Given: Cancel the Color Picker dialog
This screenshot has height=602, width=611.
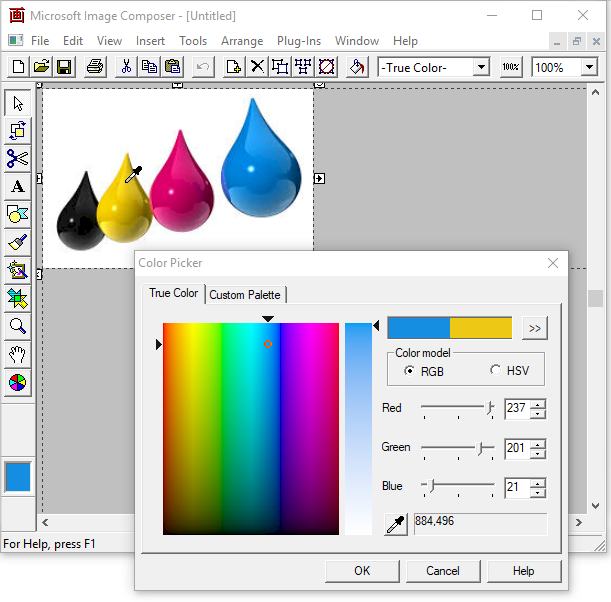Looking at the screenshot, I should click(443, 571).
